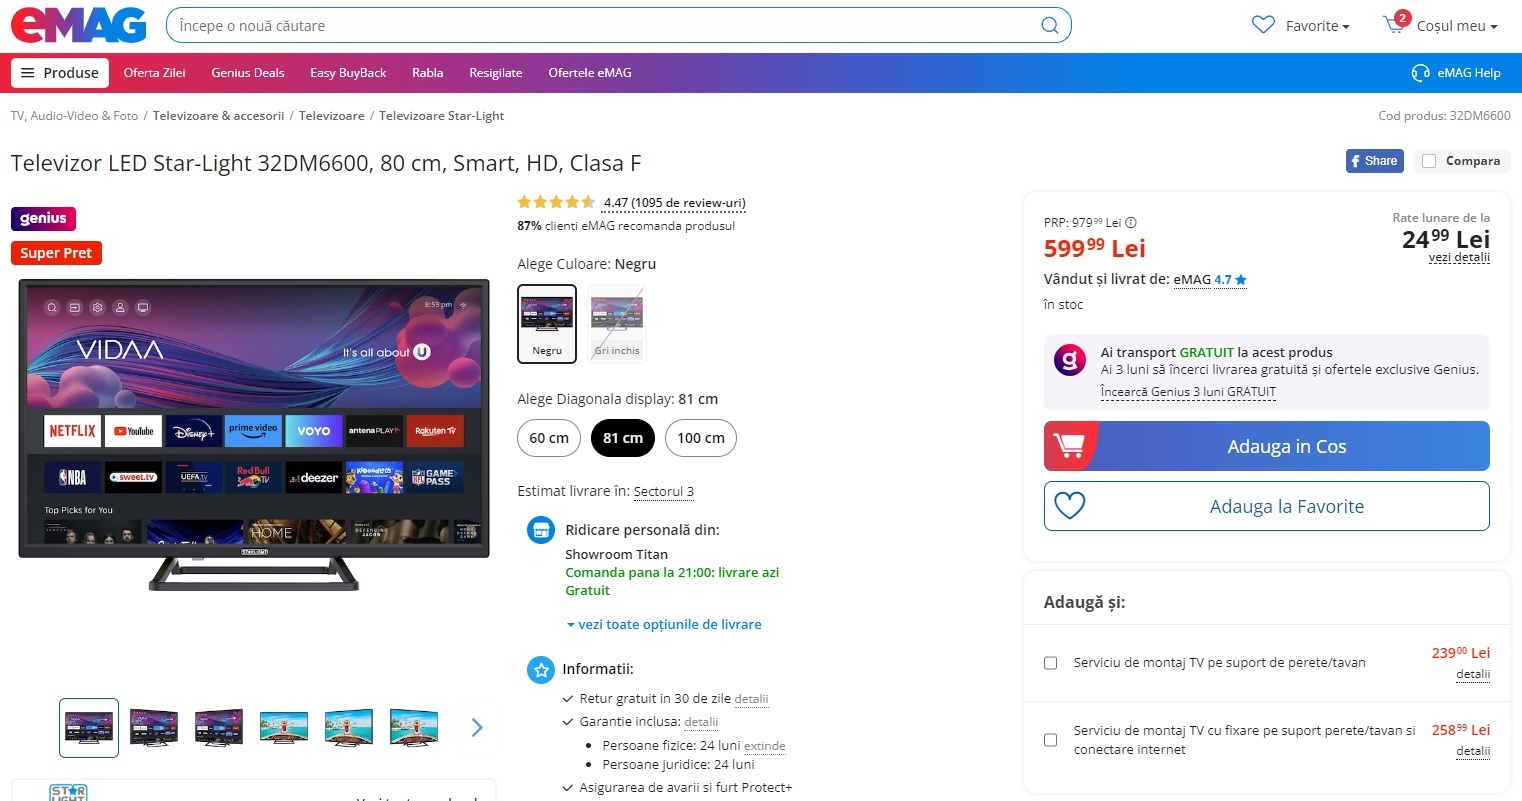1522x801 pixels.
Task: Click the Facebook Share button
Action: [1375, 161]
